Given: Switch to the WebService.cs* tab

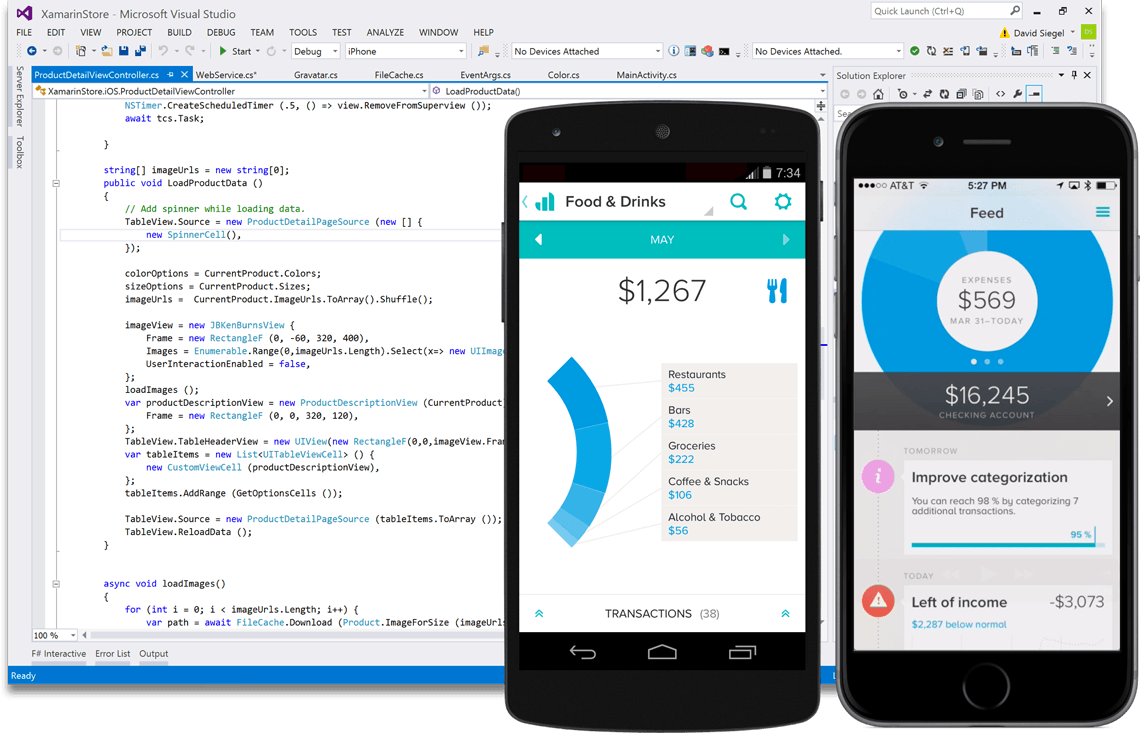Looking at the screenshot, I should coord(226,74).
